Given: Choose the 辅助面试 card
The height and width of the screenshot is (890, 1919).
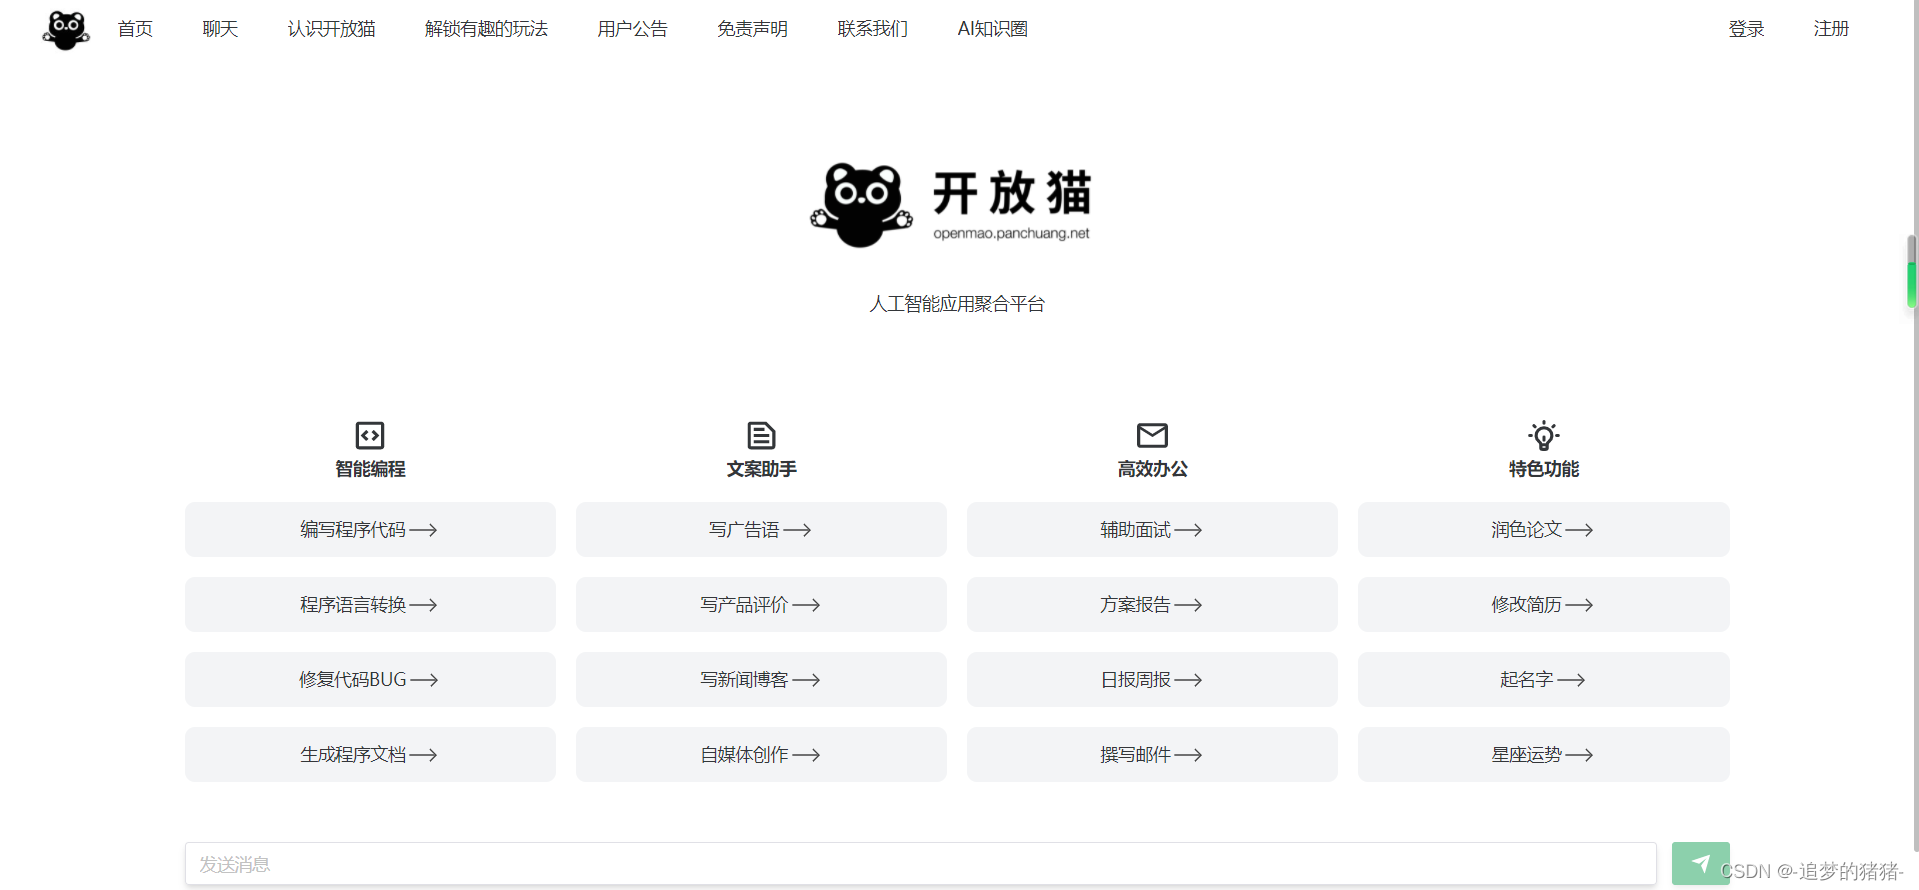Looking at the screenshot, I should point(1152,529).
